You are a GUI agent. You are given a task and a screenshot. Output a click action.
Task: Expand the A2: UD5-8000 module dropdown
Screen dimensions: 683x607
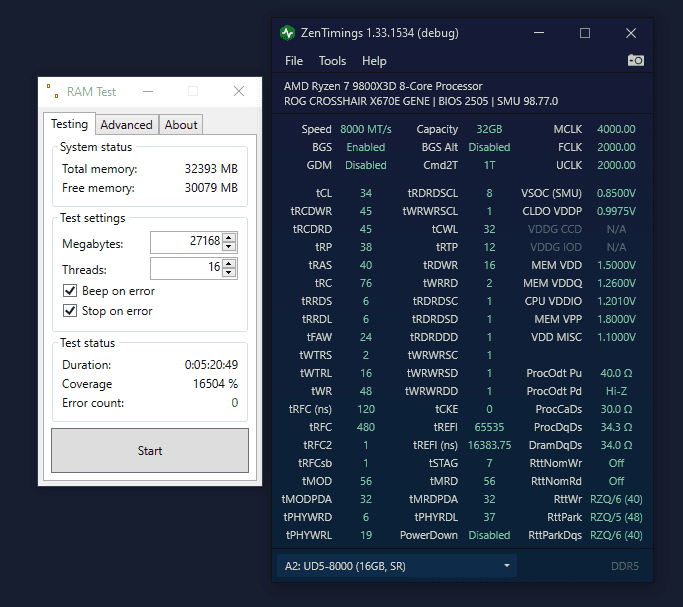(x=396, y=566)
